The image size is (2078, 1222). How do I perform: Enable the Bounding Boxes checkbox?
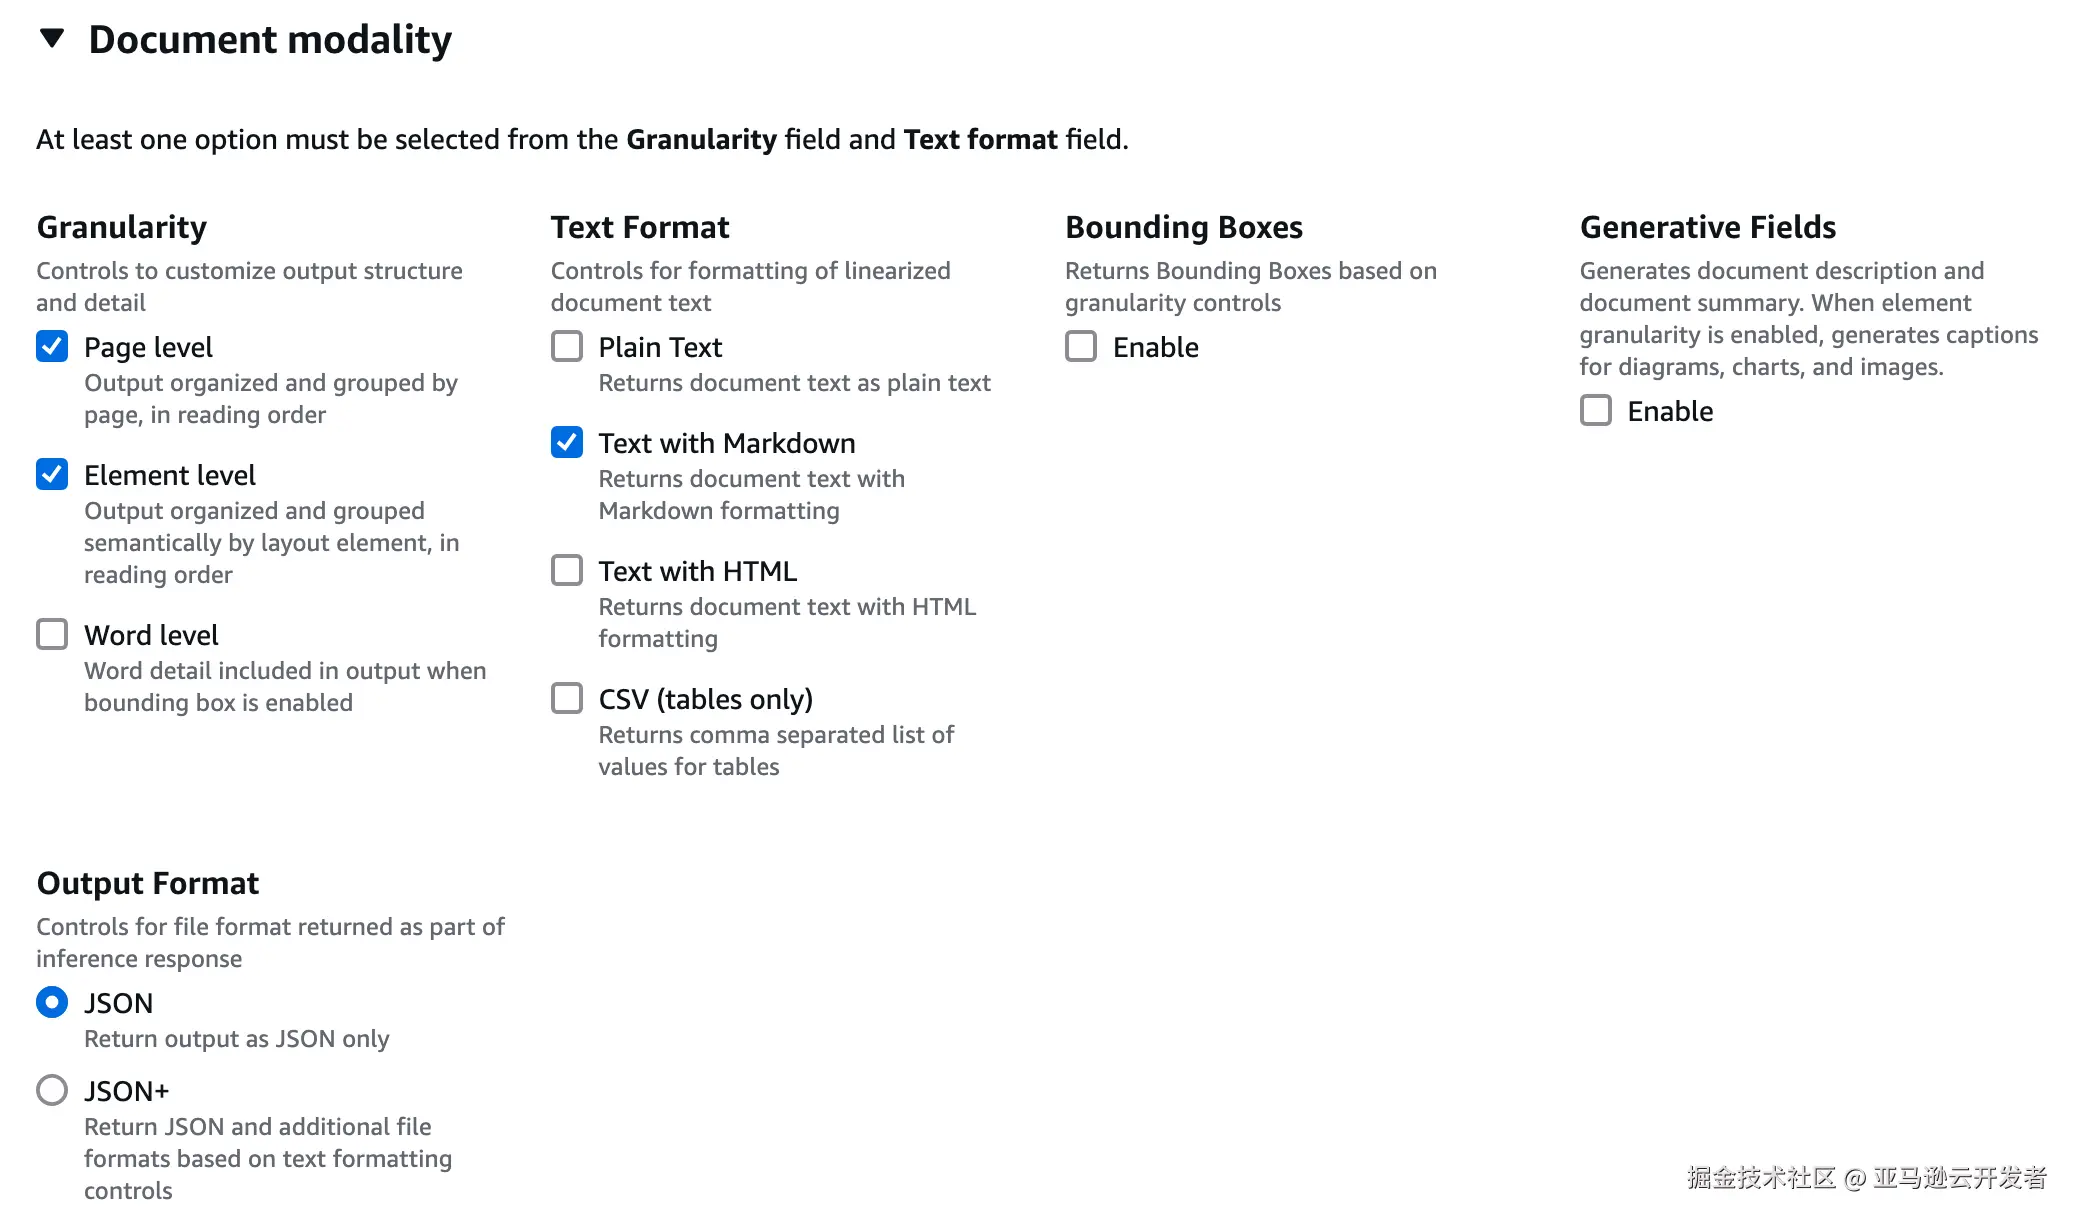coord(1081,347)
